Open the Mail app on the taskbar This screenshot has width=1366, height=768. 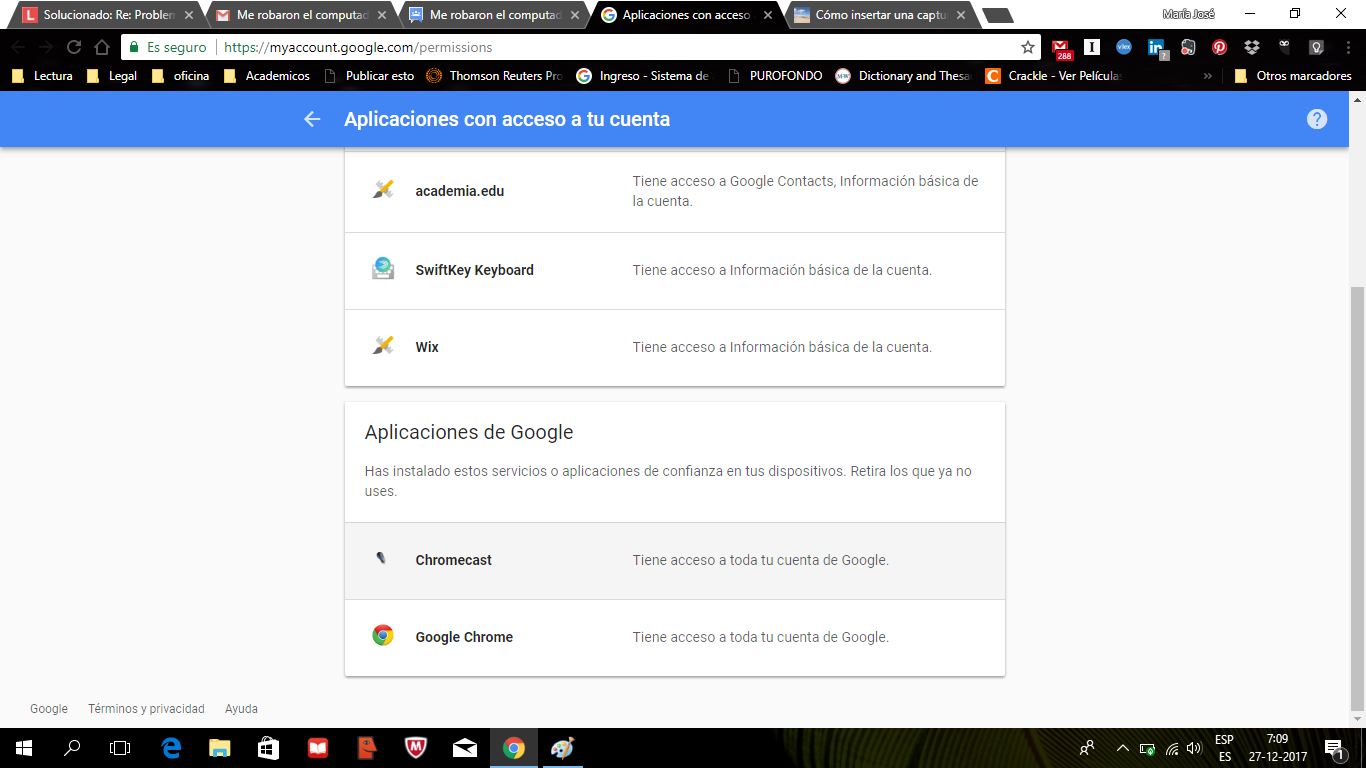[x=465, y=748]
